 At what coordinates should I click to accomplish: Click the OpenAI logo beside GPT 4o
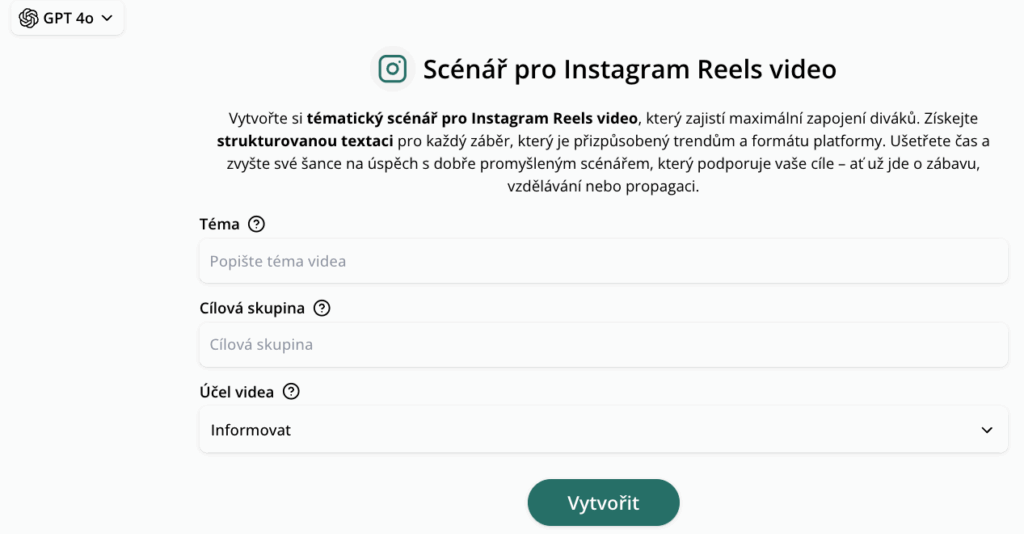[28, 18]
